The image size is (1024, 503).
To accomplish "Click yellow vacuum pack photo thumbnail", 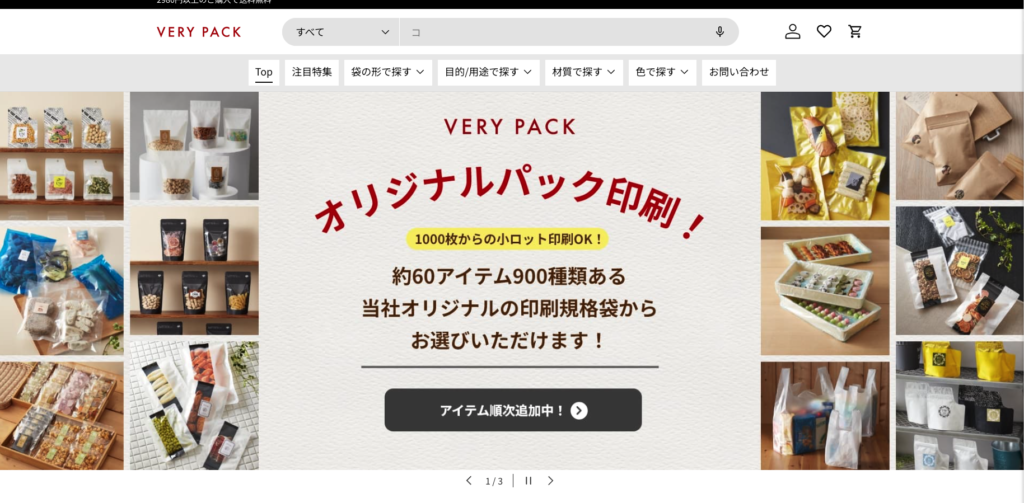I will pos(825,156).
